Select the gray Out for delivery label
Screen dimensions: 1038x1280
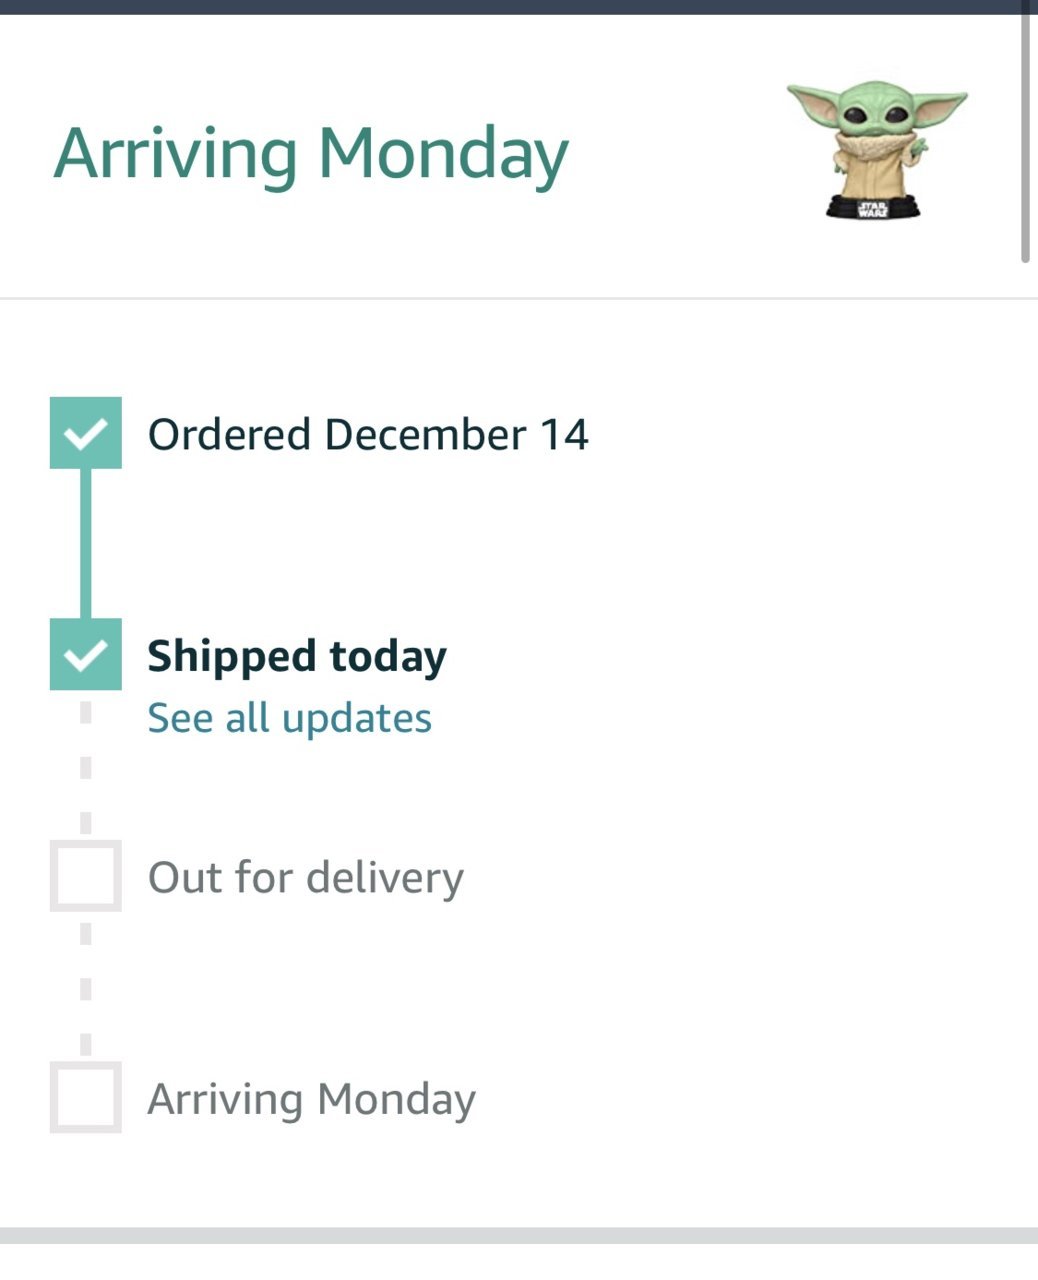[x=306, y=878]
